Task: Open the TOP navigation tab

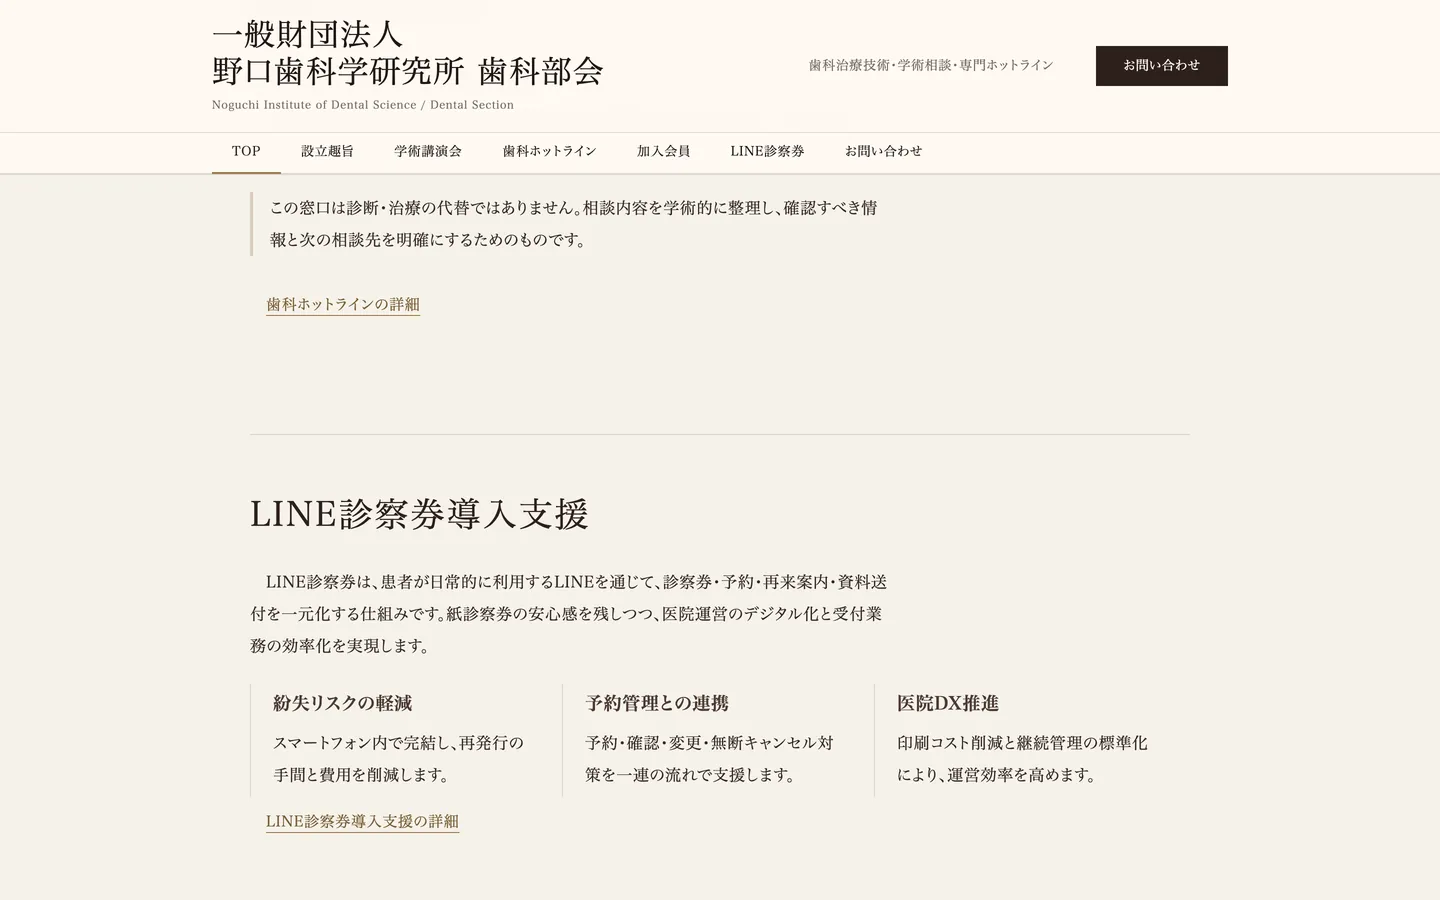Action: tap(246, 152)
